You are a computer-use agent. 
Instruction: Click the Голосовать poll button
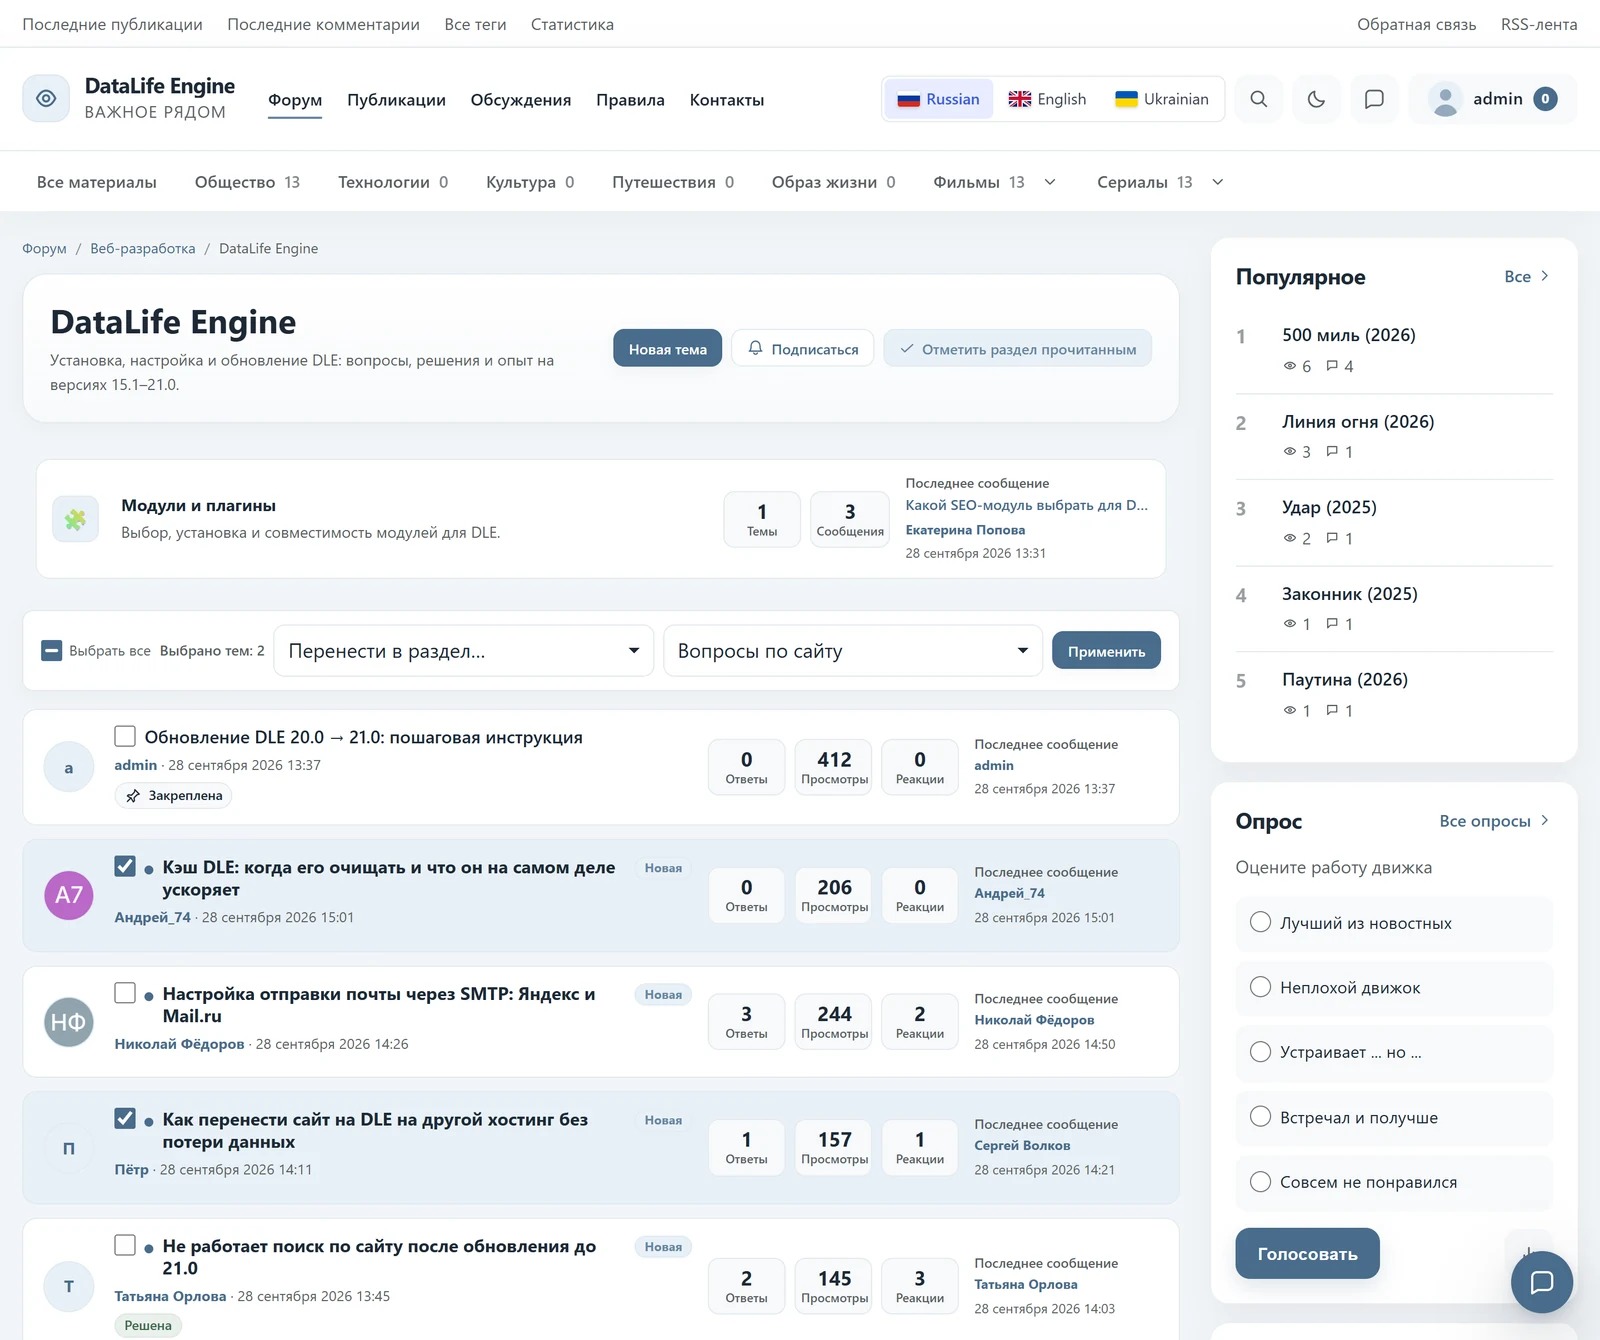coord(1307,1253)
